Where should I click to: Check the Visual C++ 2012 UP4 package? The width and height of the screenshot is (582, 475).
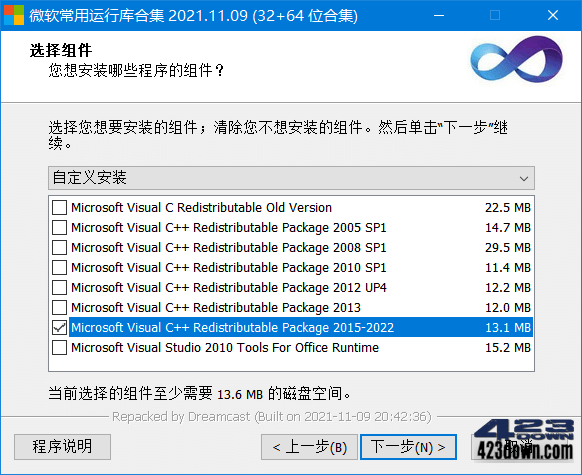tap(59, 288)
